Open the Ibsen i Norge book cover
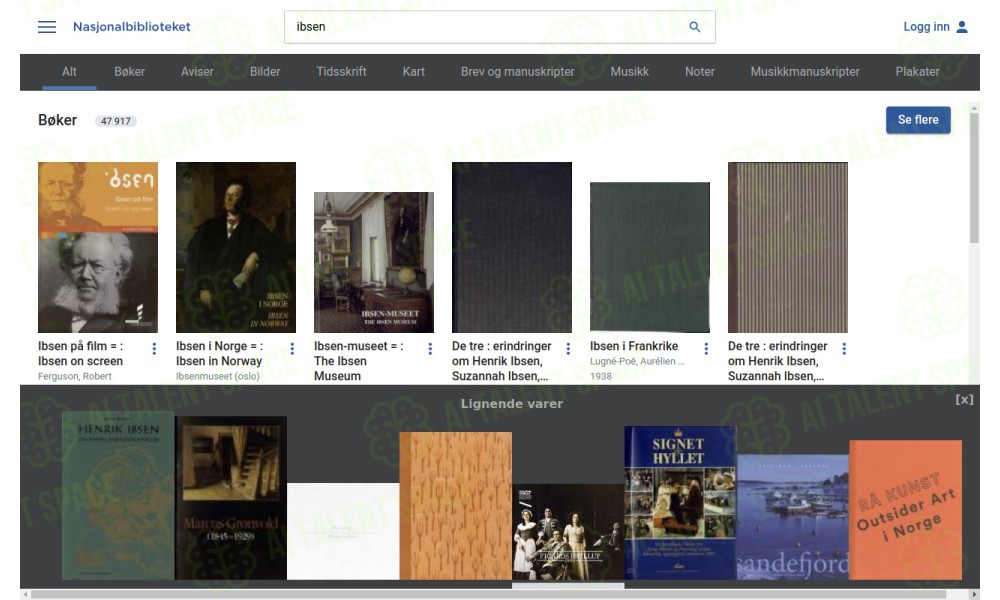Screen dimensions: 1000x600 click(x=236, y=247)
